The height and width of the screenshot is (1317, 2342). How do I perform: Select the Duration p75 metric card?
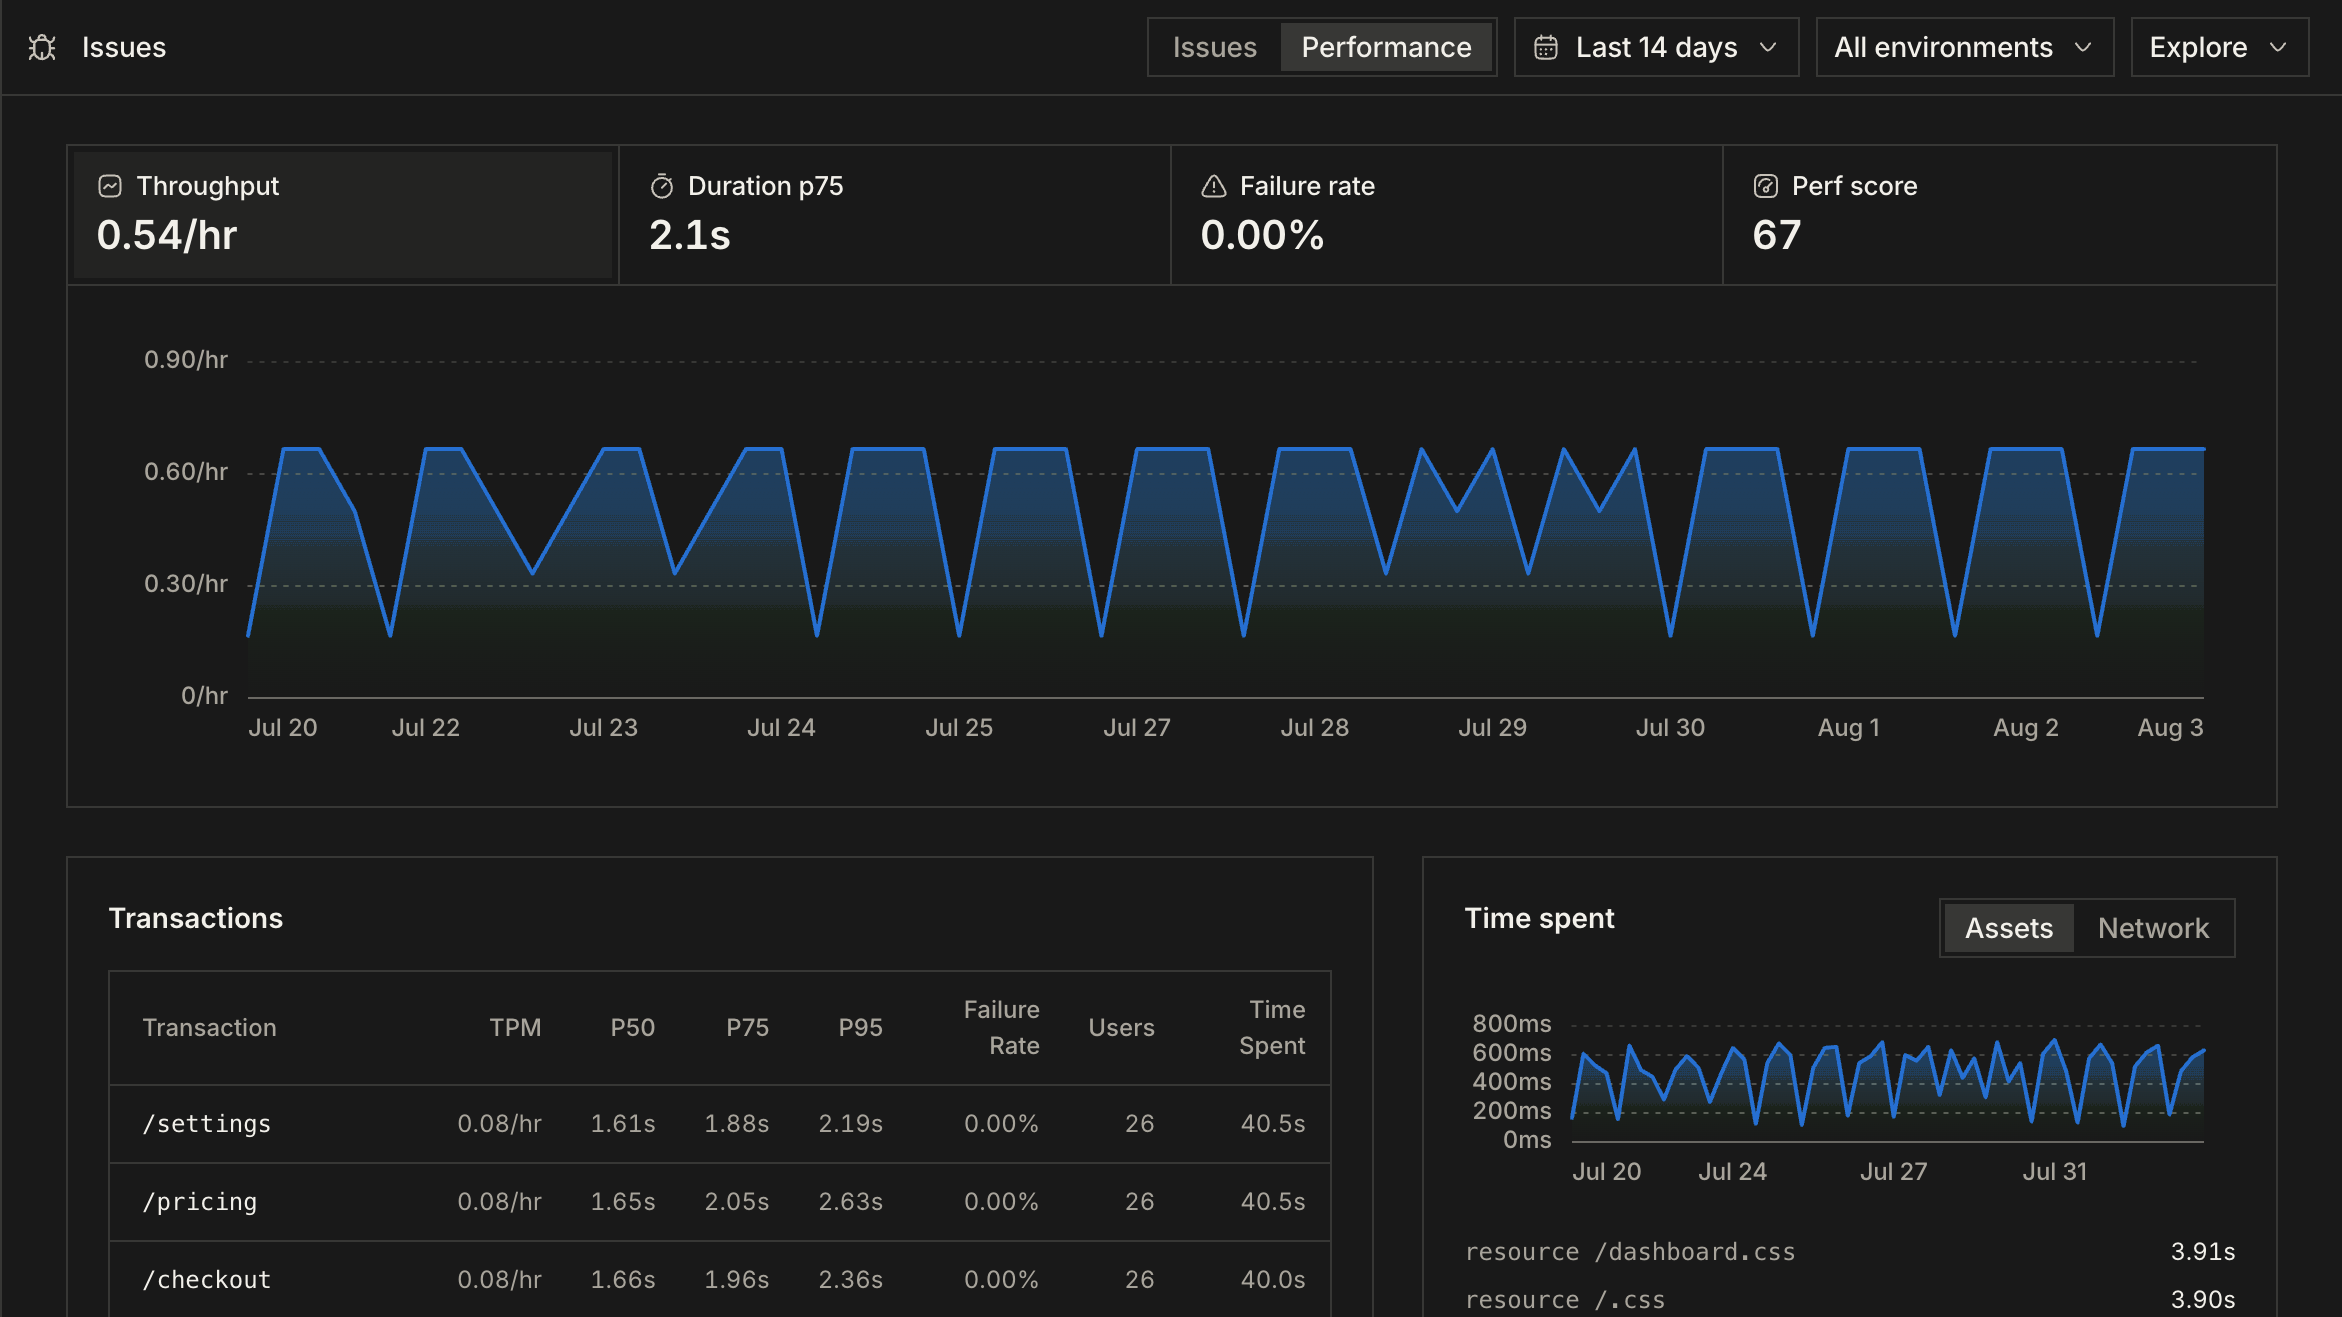(x=895, y=215)
